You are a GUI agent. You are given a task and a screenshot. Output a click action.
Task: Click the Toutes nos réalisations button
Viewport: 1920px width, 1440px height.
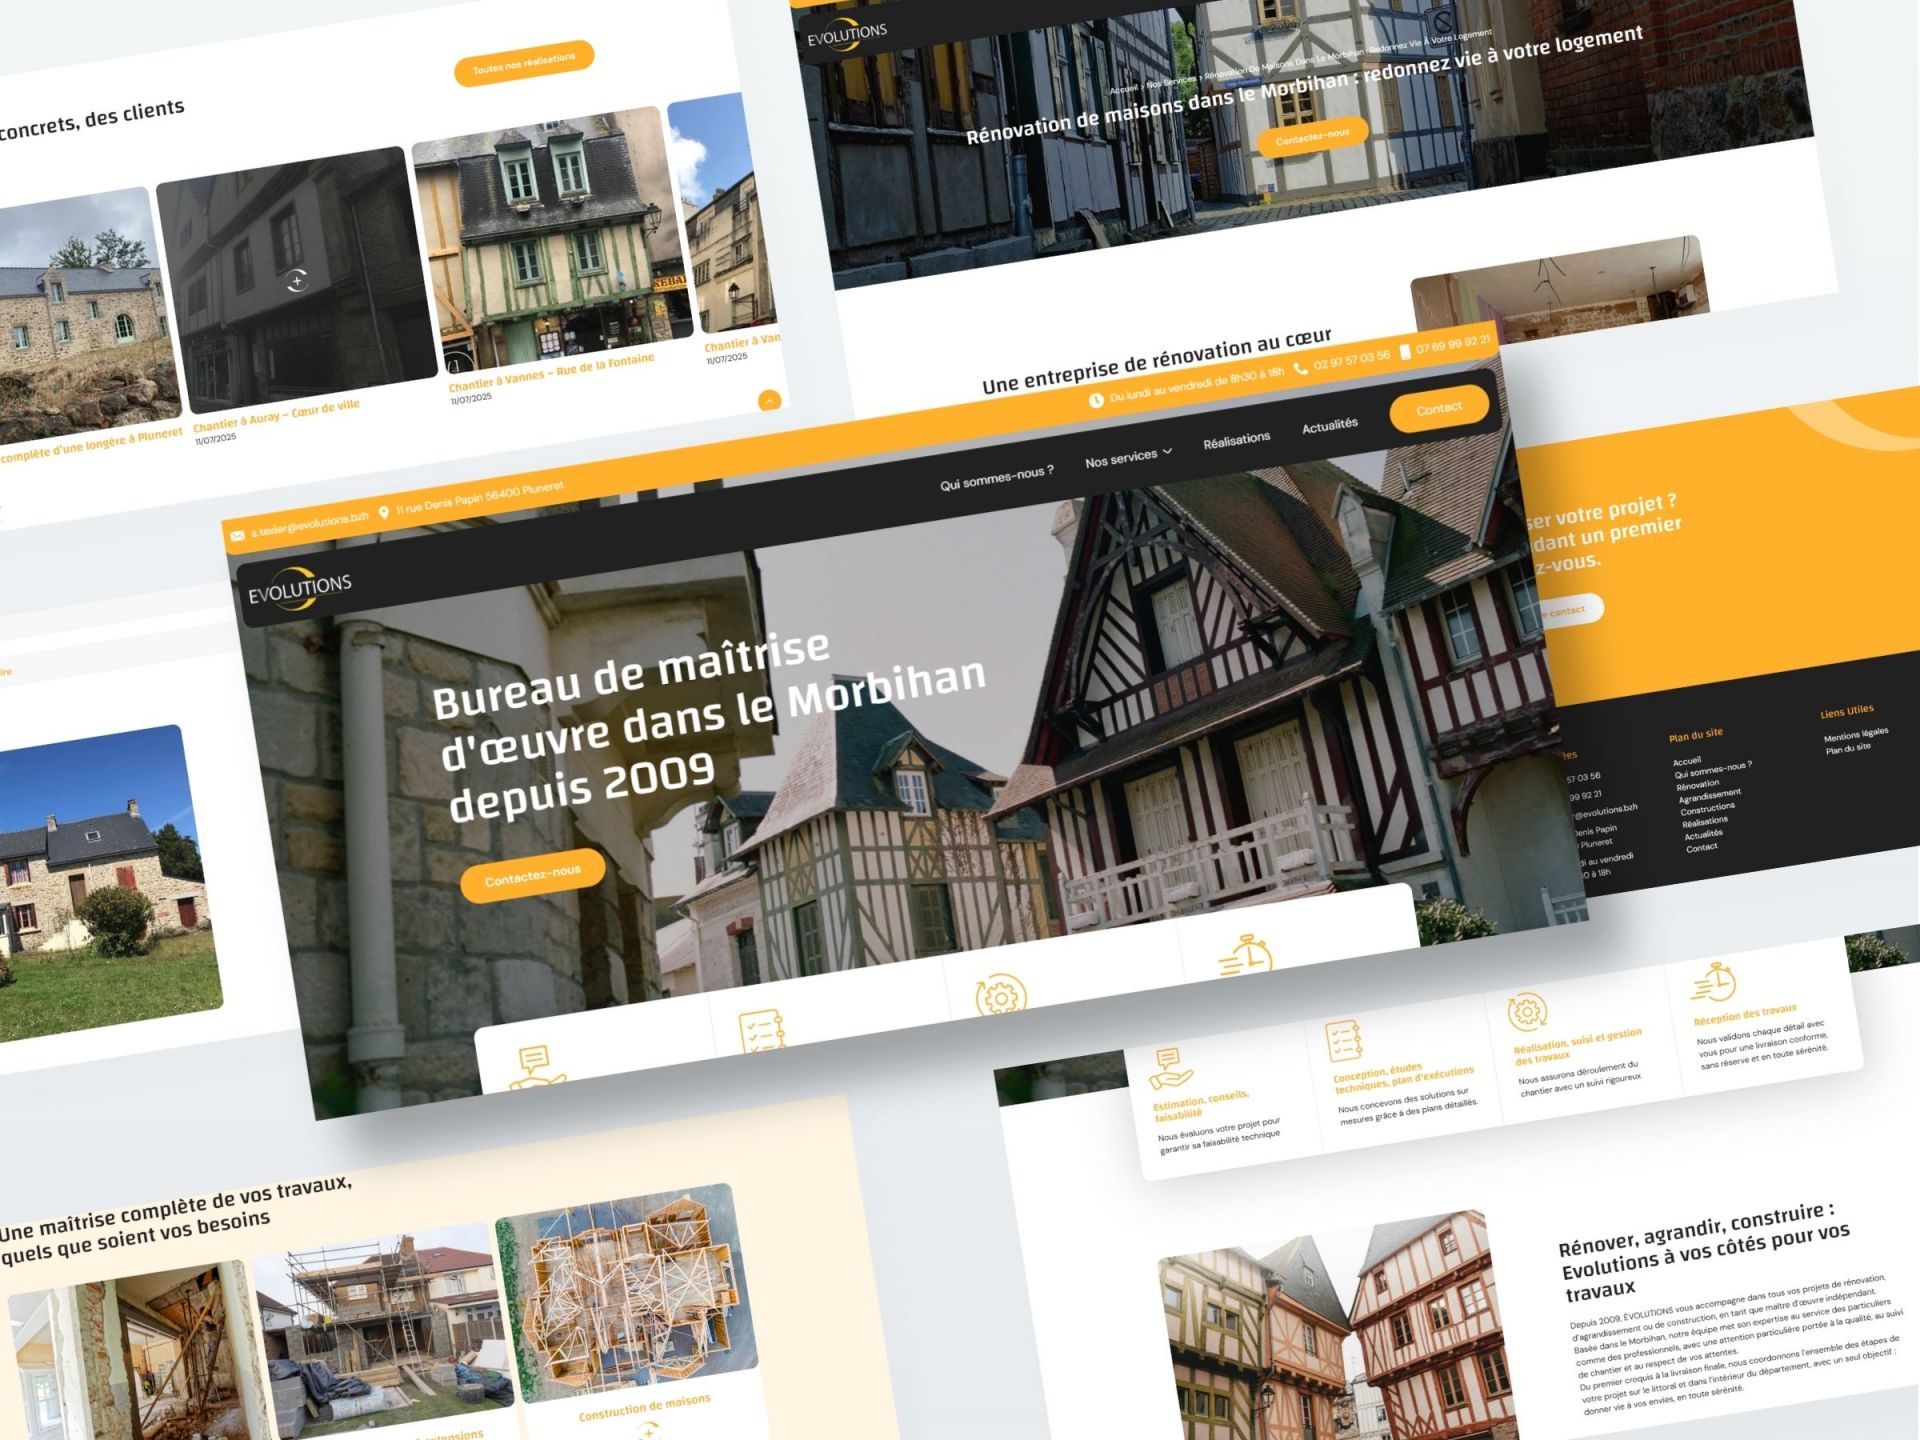pyautogui.click(x=524, y=63)
